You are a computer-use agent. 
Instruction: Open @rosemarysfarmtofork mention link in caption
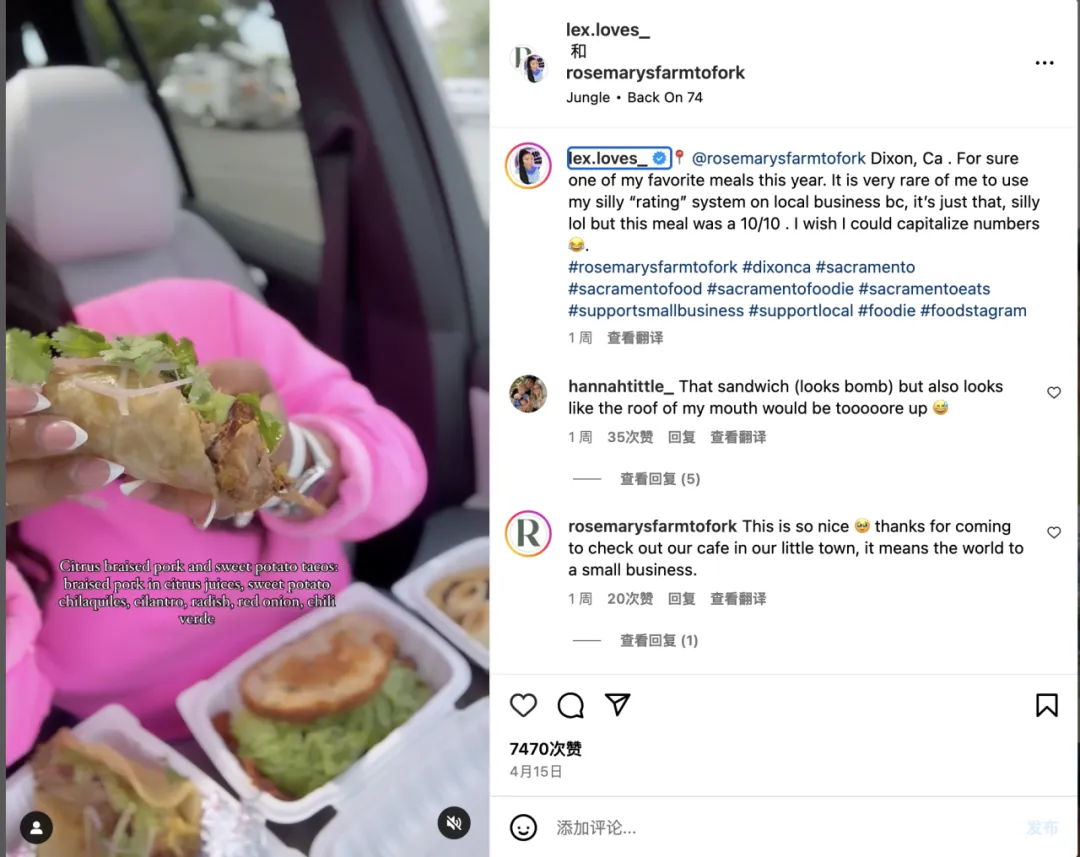click(778, 158)
